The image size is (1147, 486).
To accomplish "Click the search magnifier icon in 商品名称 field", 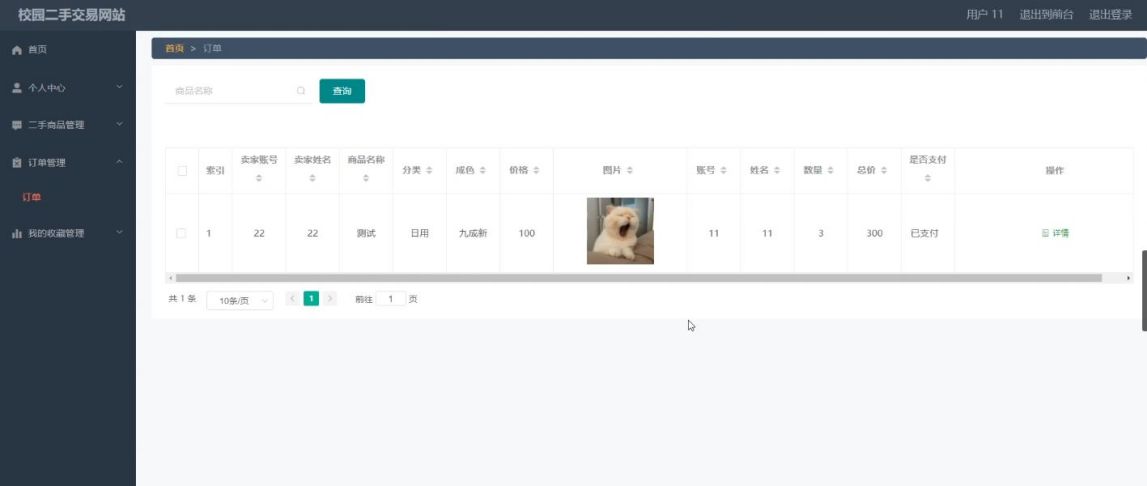I will (x=301, y=91).
